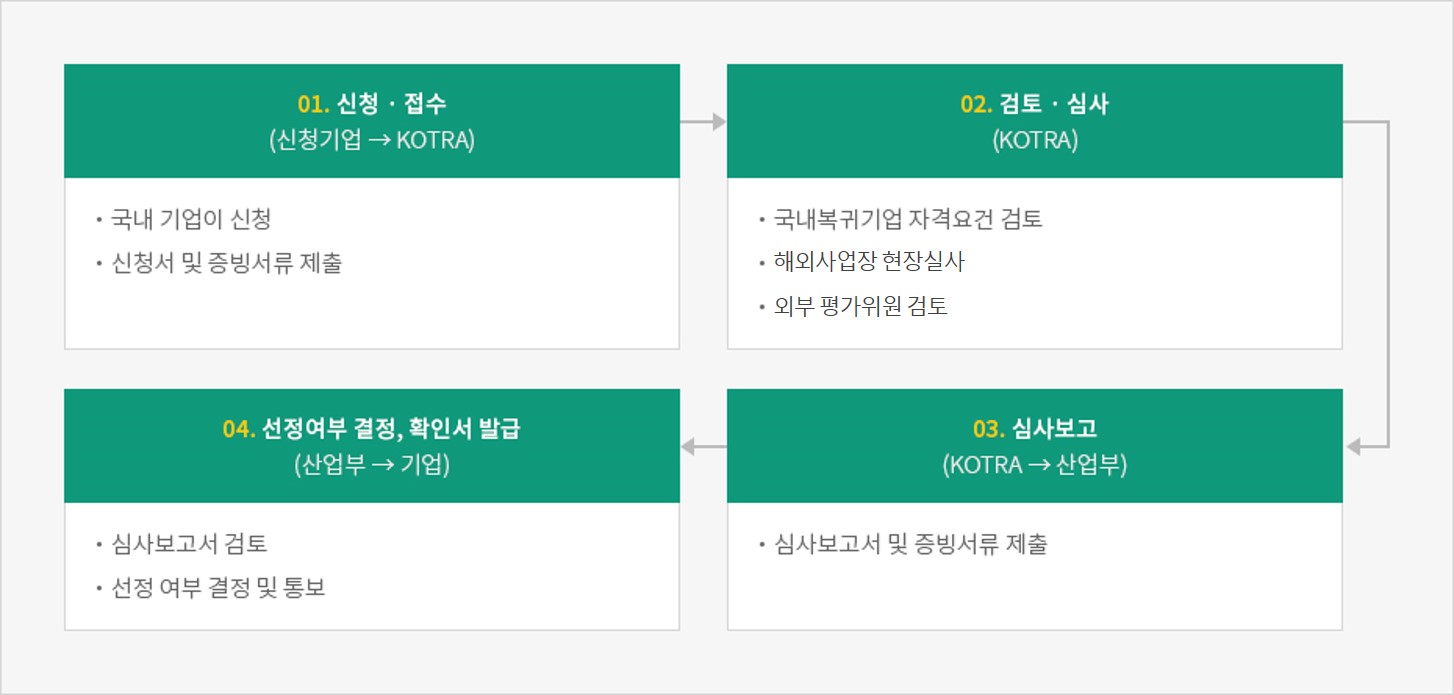Image resolution: width=1454 pixels, height=695 pixels.
Task: Click the '(신청기업 → KOTRA)' subtitle
Action: pos(371,140)
